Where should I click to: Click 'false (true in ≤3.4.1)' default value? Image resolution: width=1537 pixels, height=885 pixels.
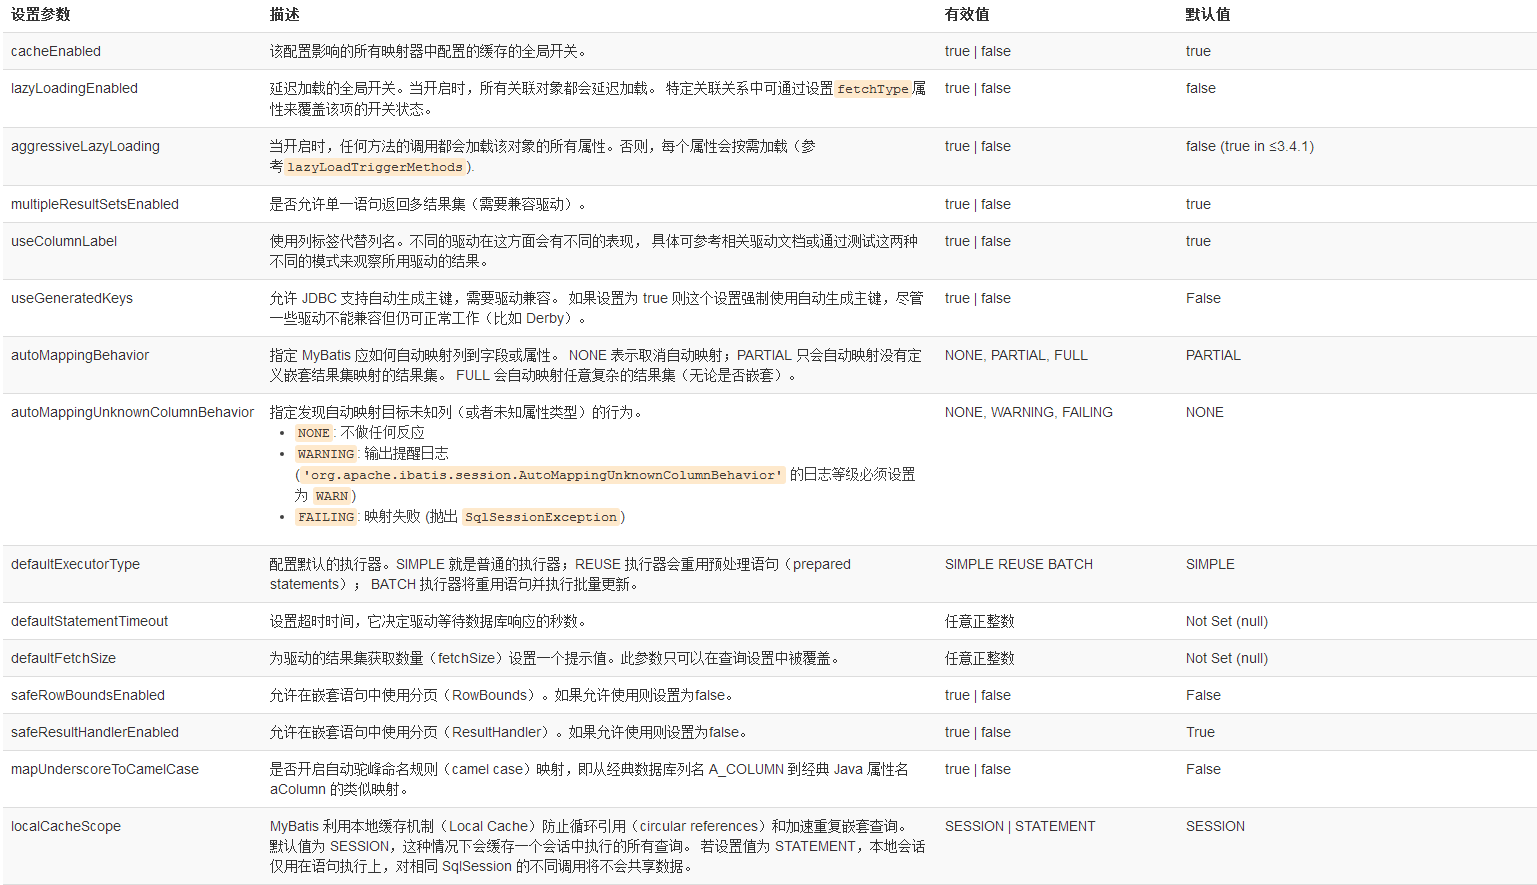pyautogui.click(x=1250, y=146)
